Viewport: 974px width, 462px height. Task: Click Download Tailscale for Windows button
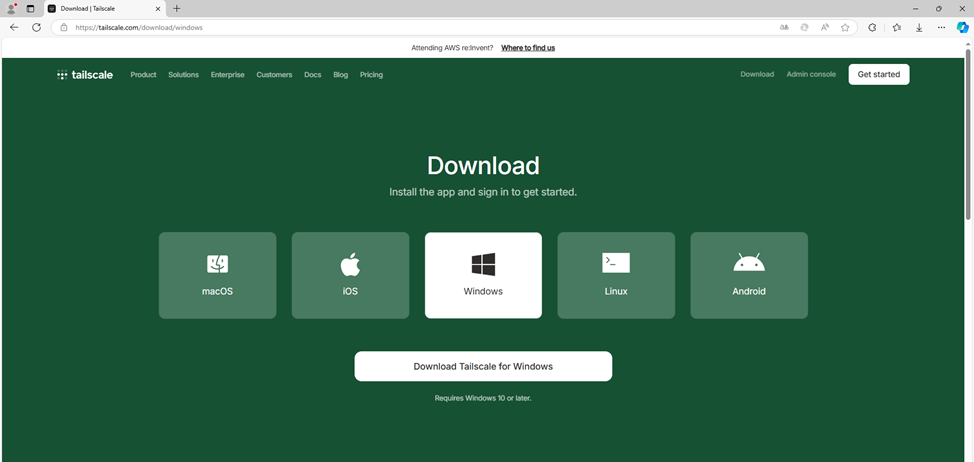(483, 366)
